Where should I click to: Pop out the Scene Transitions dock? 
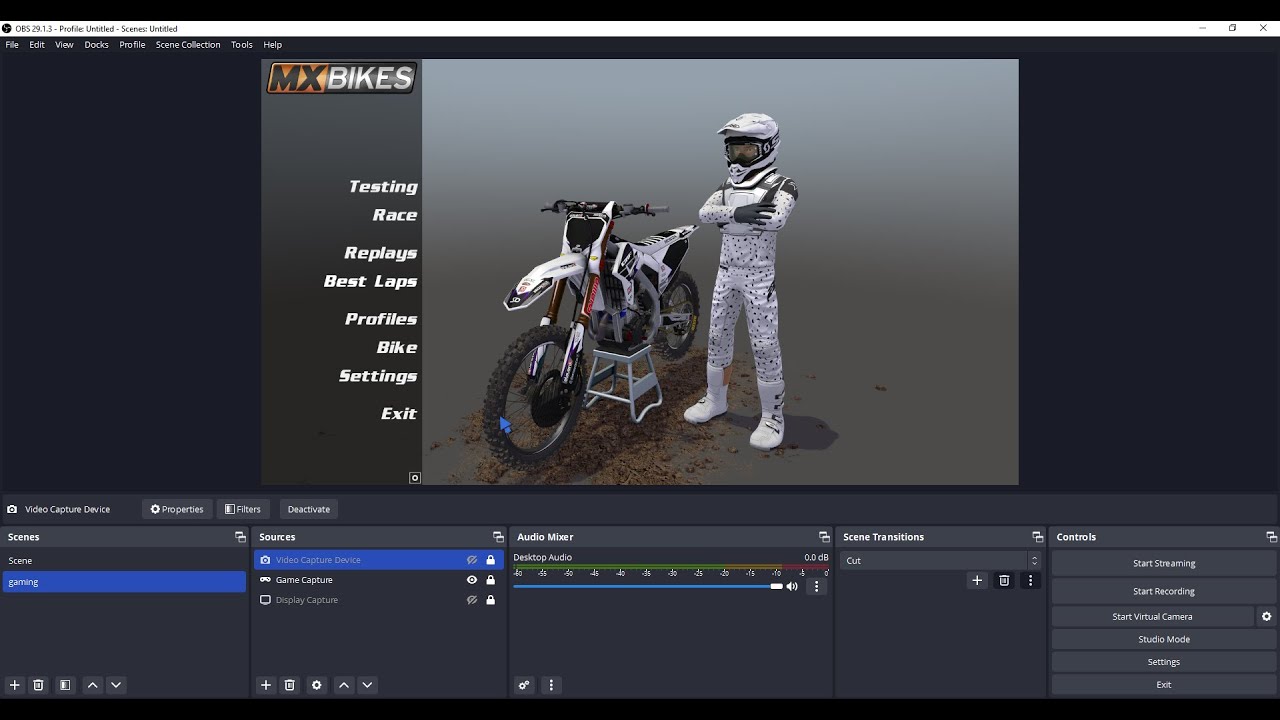tap(1037, 537)
